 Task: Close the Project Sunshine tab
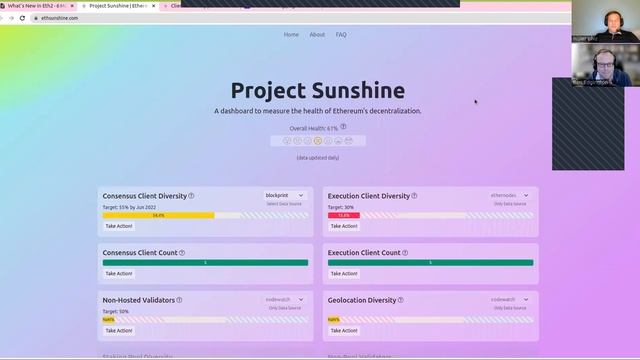coord(154,6)
